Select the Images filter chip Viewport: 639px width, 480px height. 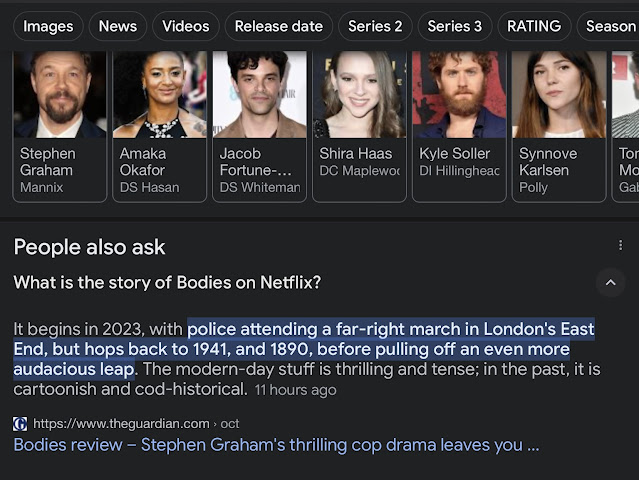click(48, 26)
